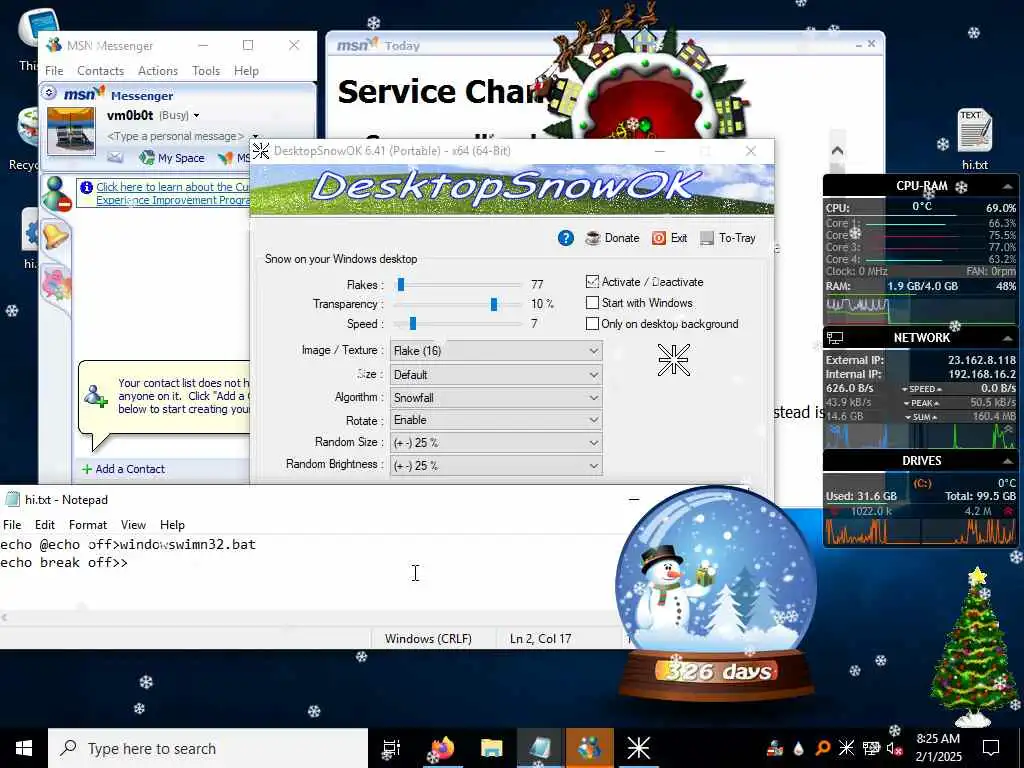Viewport: 1024px width, 768px height.
Task: Open the Rotate dropdown set to Enable
Action: coord(496,420)
